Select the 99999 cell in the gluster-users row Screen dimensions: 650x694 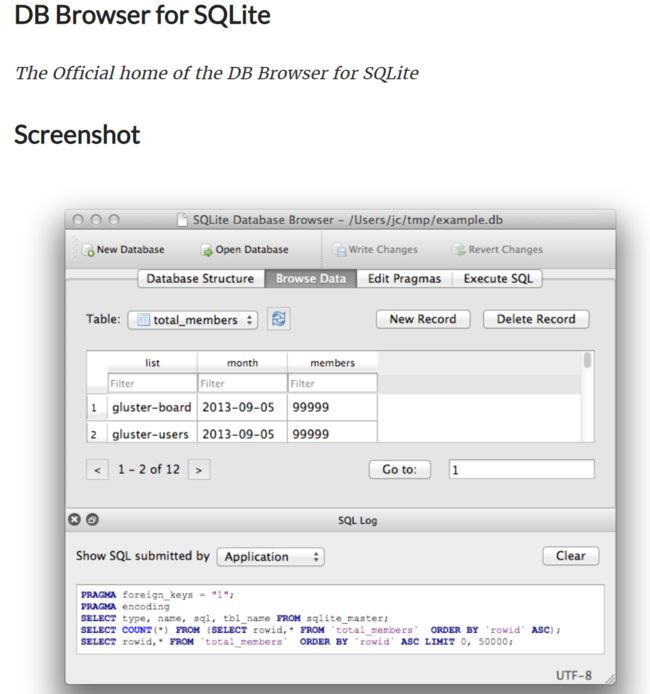pyautogui.click(x=332, y=433)
